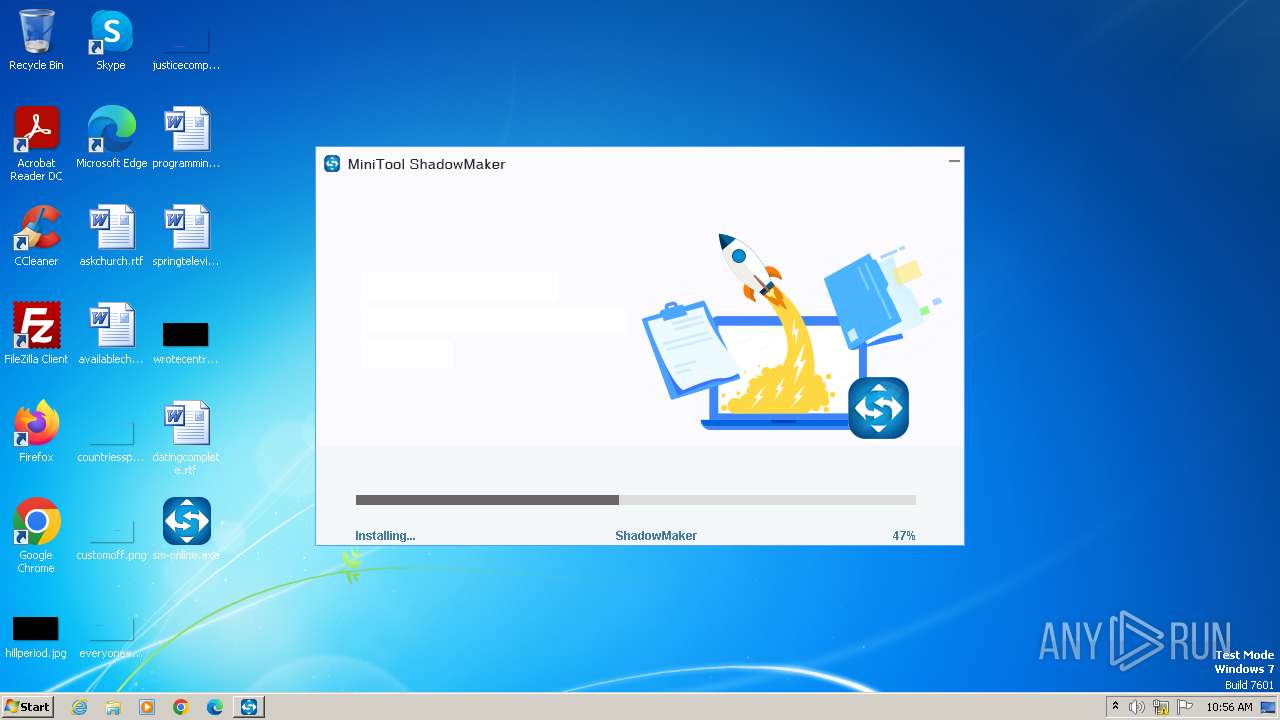
Task: Switch to ShadowMaker installer taskbar button
Action: (249, 707)
